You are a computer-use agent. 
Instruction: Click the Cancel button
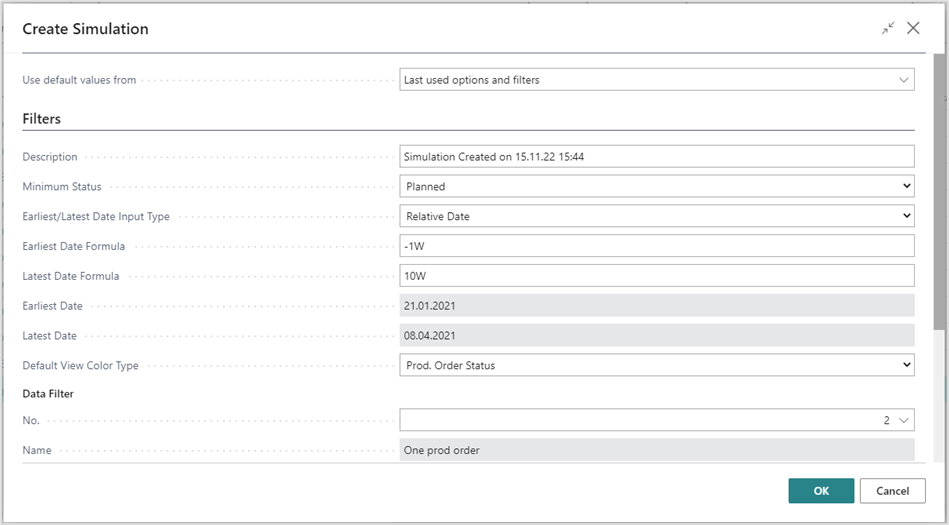point(892,490)
